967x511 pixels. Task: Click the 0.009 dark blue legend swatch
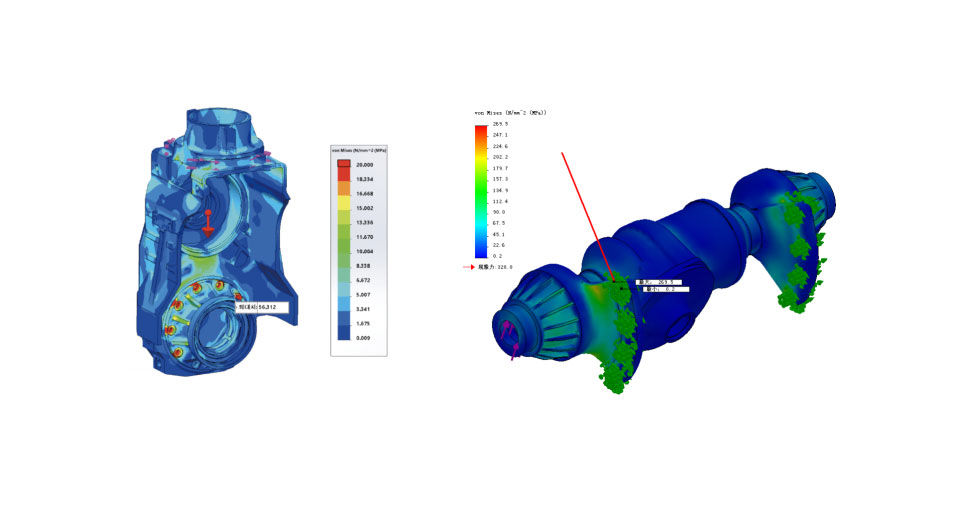[x=342, y=337]
